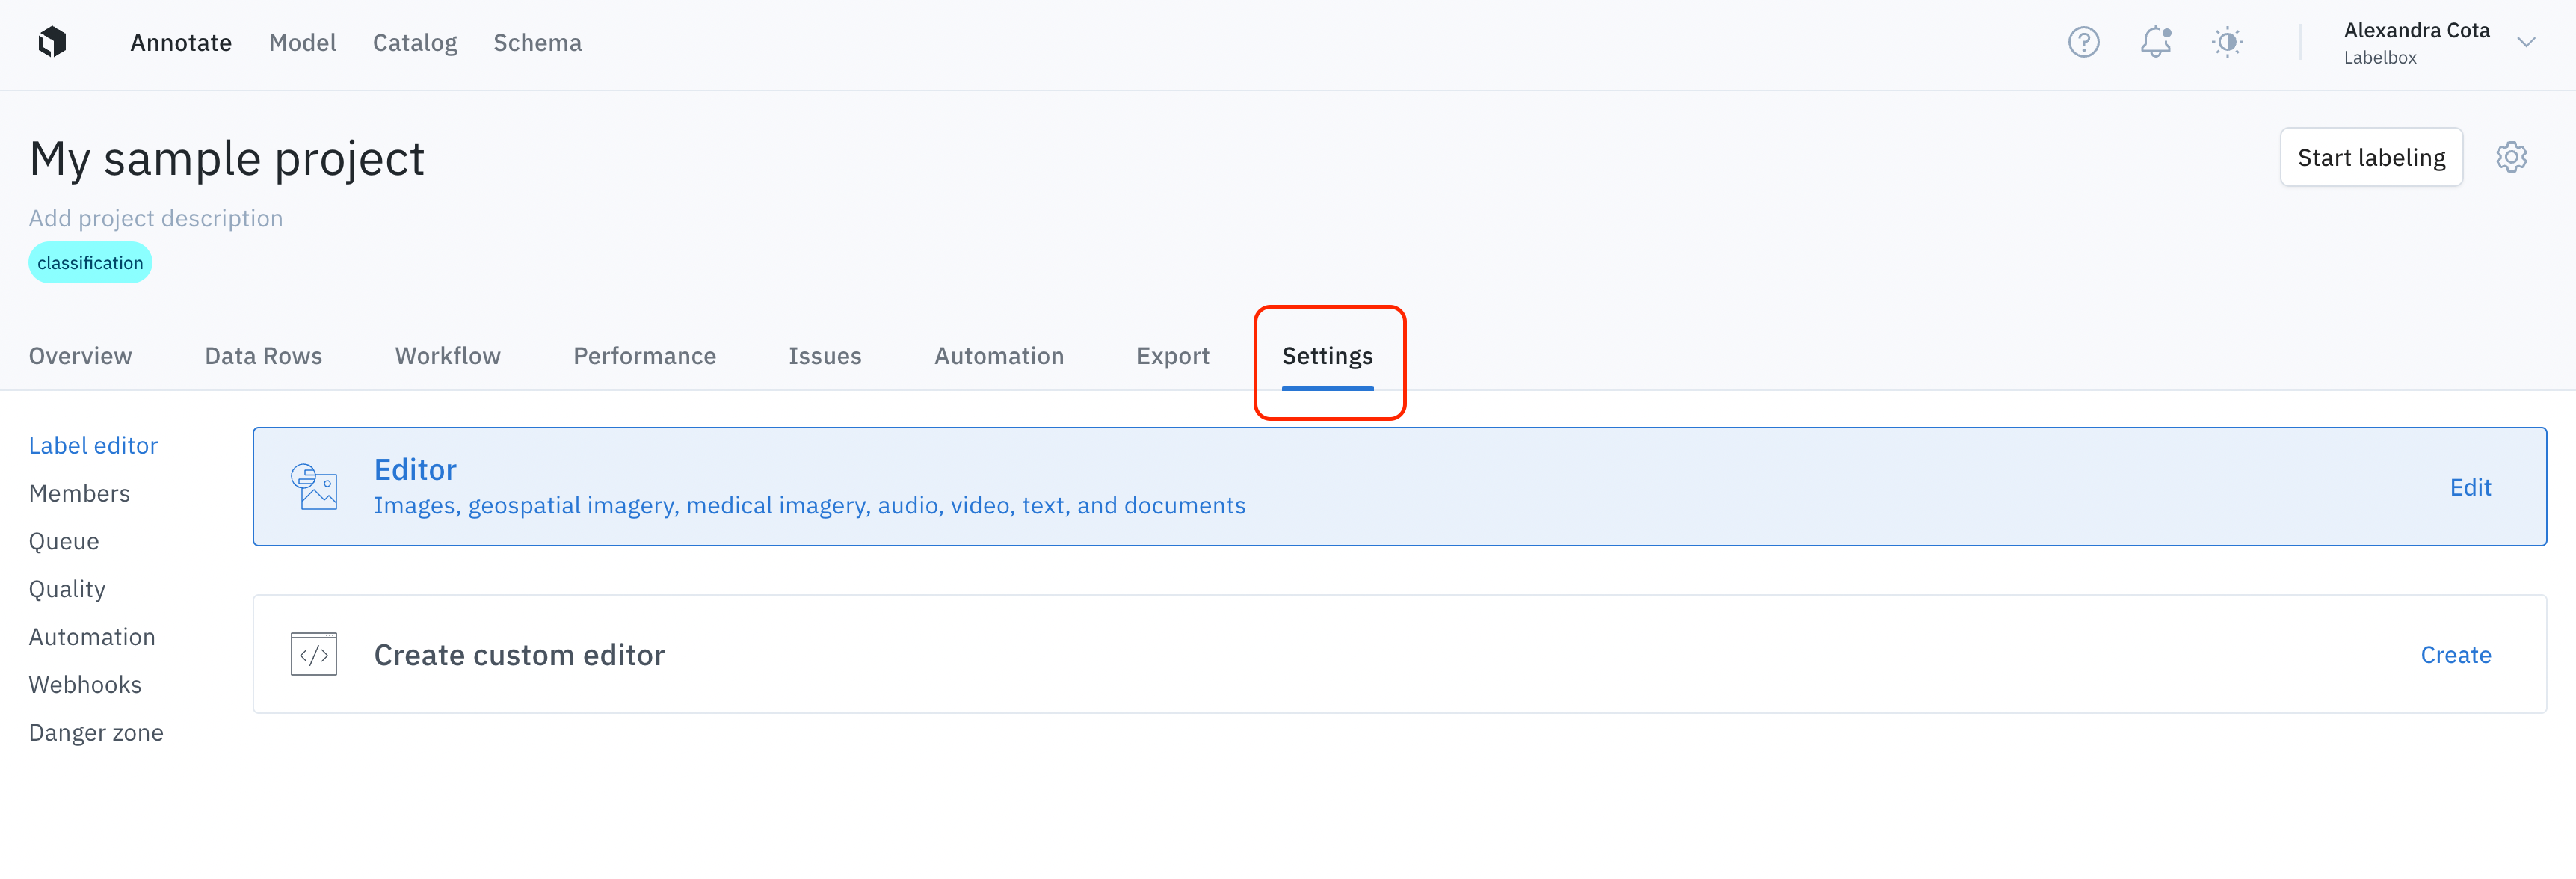Click Create link for custom editor

pos(2455,655)
